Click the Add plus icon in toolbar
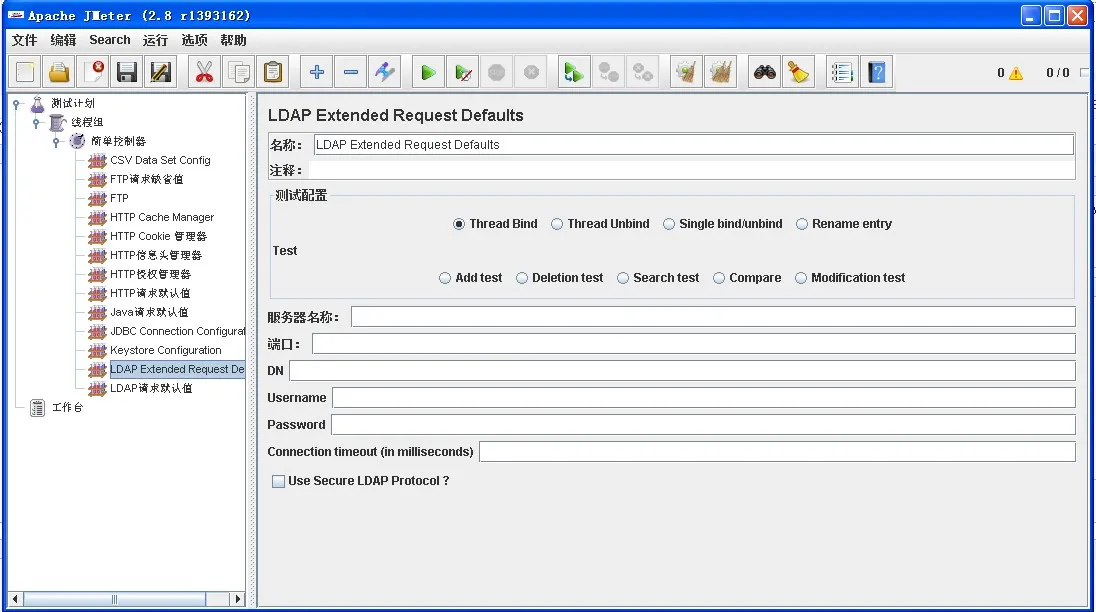The height and width of the screenshot is (612, 1096). tap(317, 72)
